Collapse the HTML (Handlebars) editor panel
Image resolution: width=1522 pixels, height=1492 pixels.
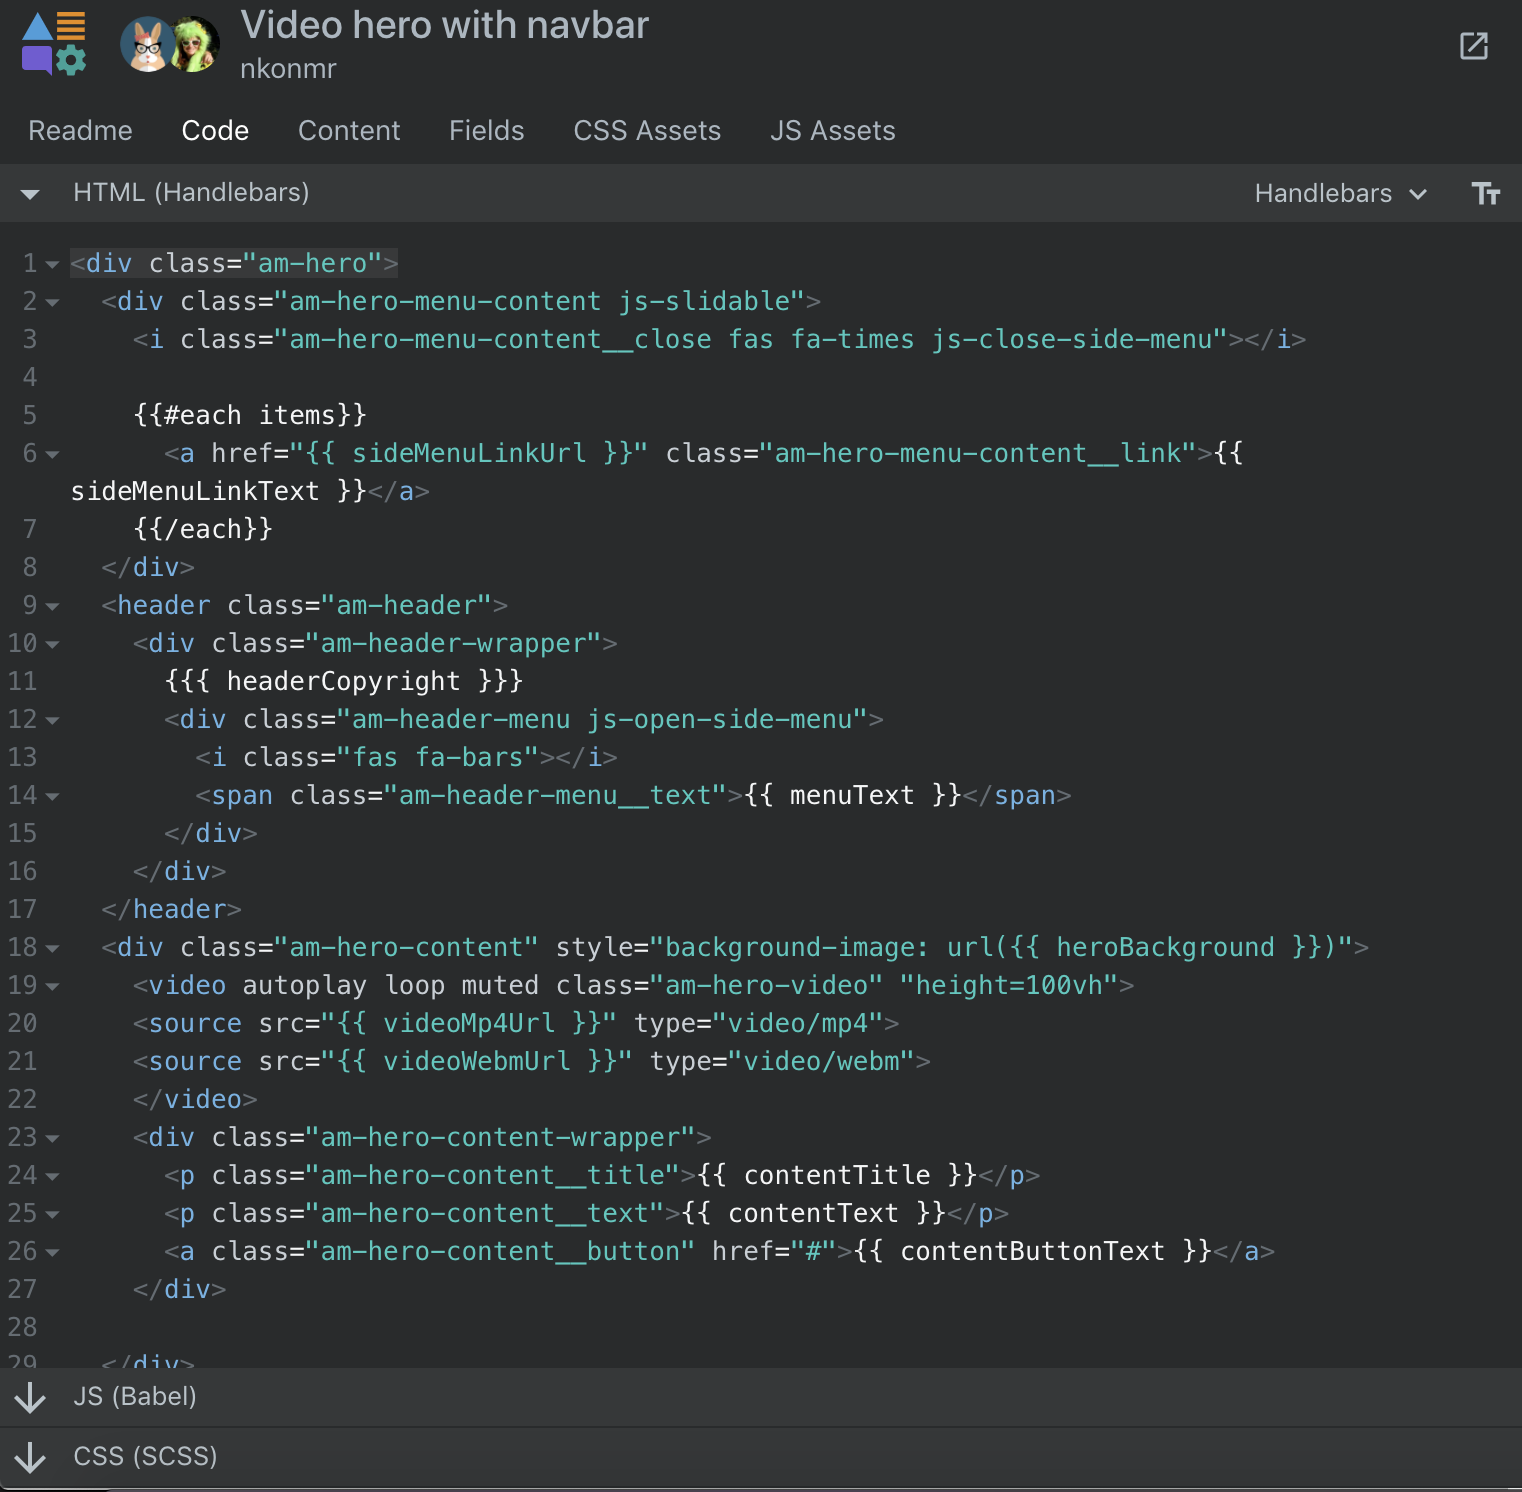click(x=30, y=193)
